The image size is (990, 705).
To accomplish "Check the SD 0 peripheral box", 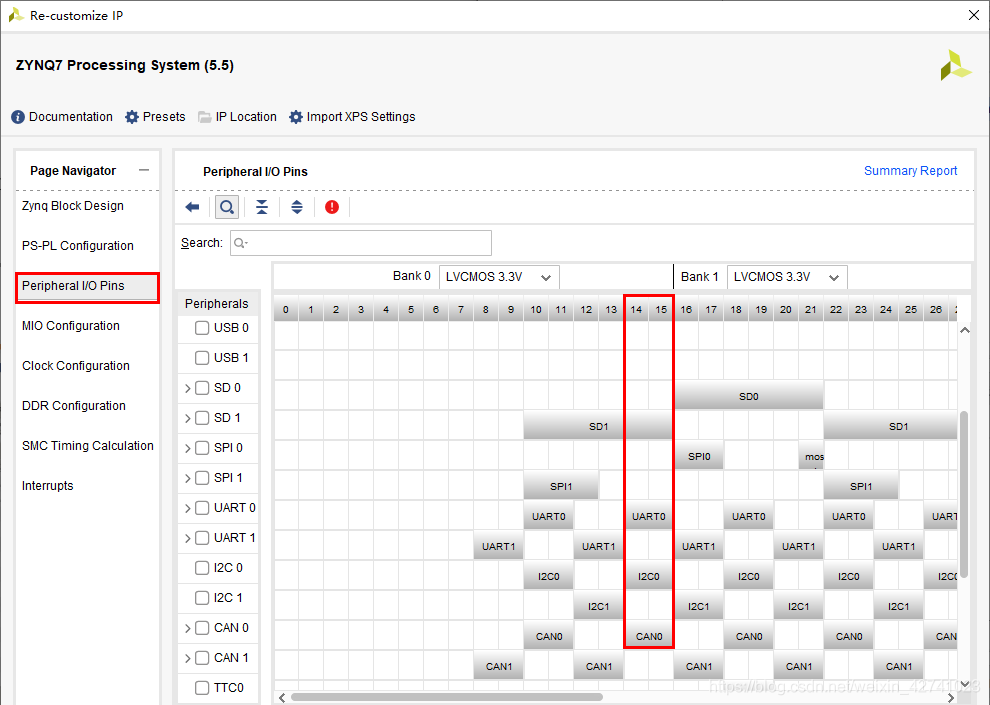I will tap(202, 388).
